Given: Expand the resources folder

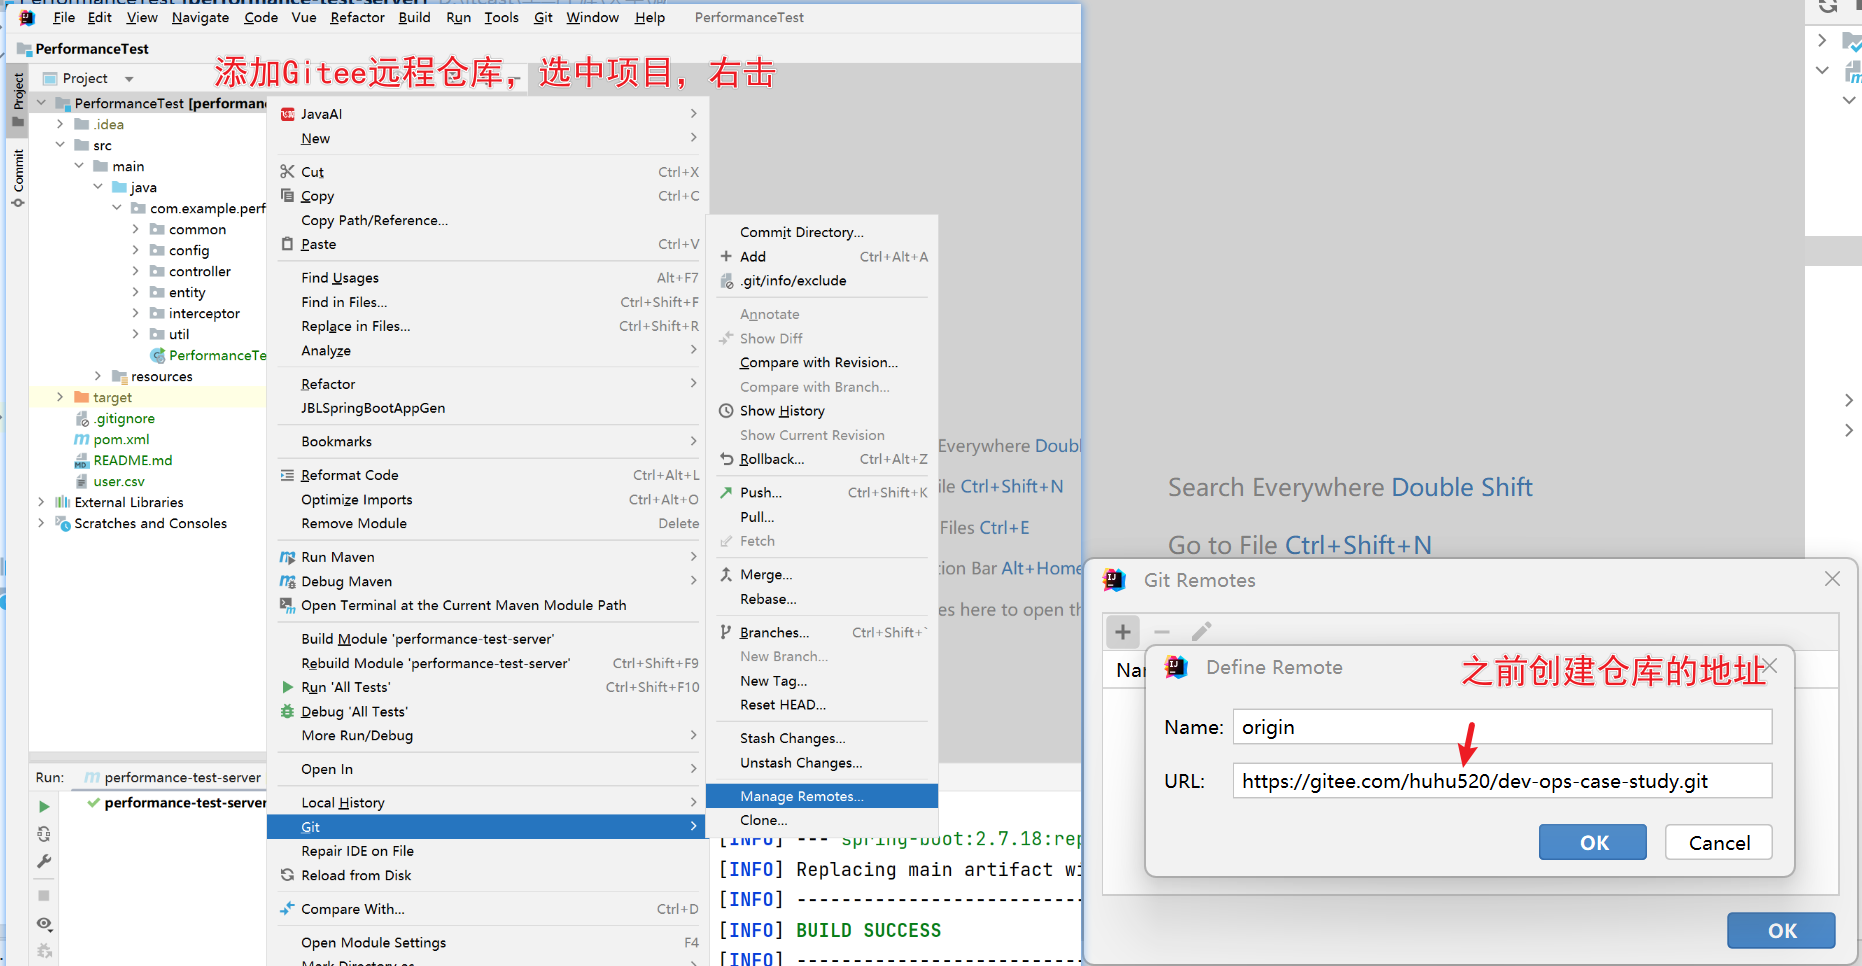Looking at the screenshot, I should [x=98, y=376].
